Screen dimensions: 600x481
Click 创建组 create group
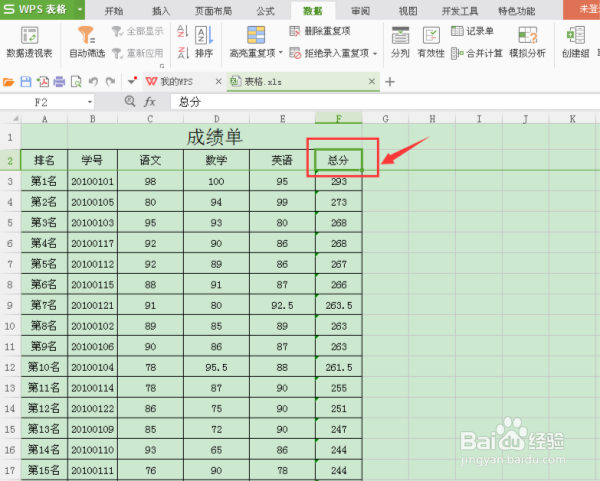[x=576, y=42]
